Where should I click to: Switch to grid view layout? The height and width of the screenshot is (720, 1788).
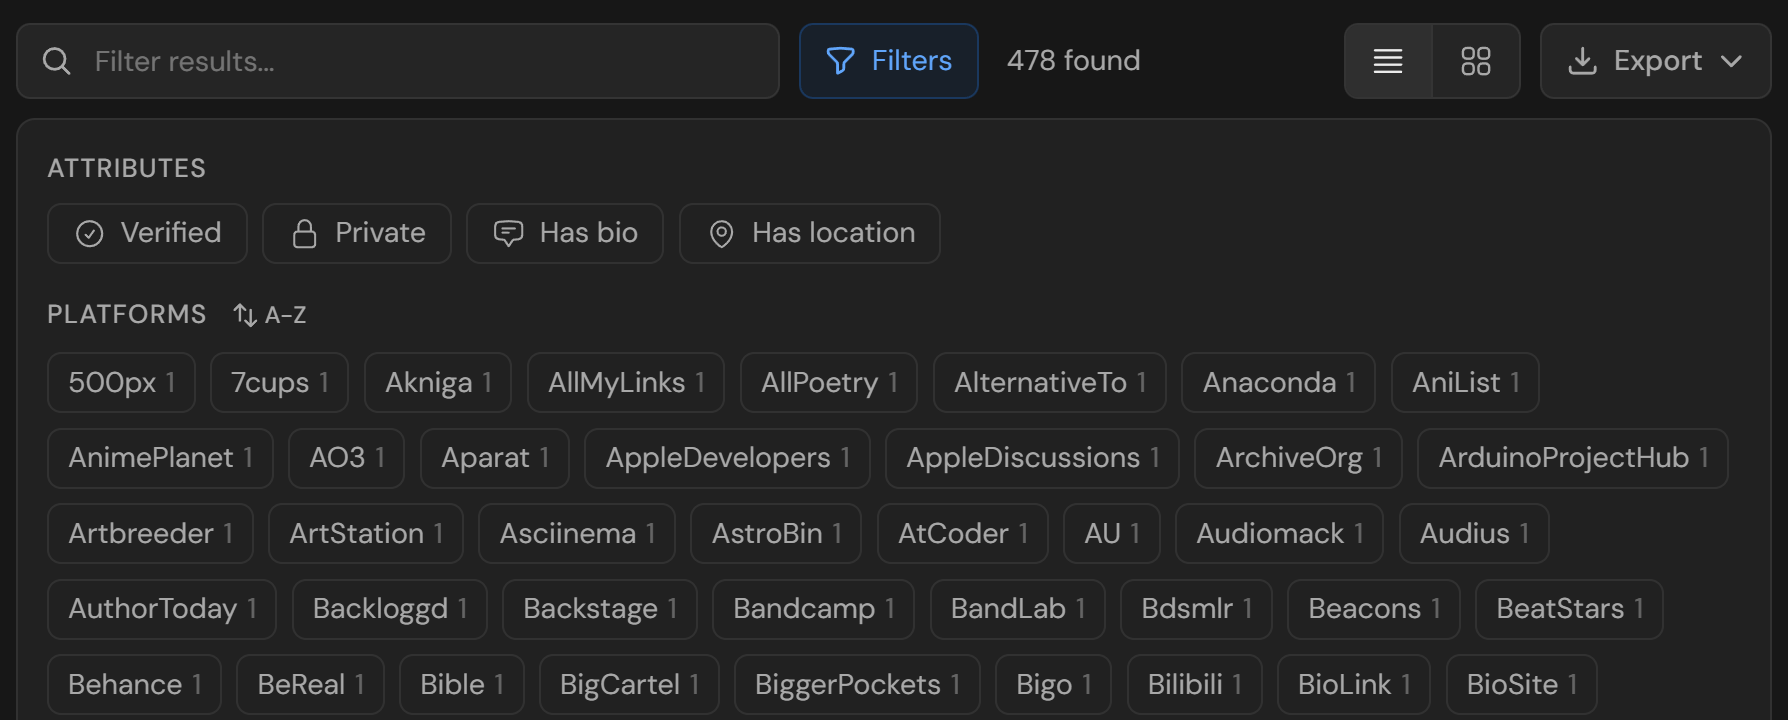[1476, 61]
